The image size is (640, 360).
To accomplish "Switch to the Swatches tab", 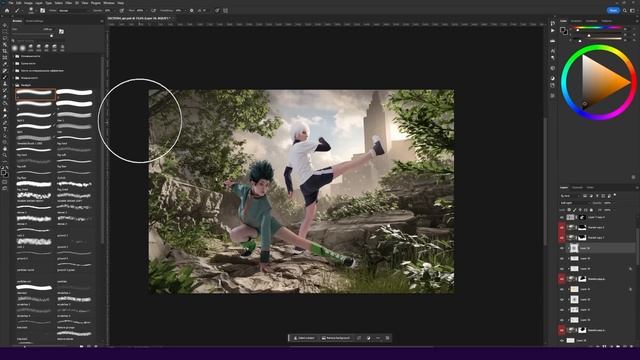I will pos(576,21).
